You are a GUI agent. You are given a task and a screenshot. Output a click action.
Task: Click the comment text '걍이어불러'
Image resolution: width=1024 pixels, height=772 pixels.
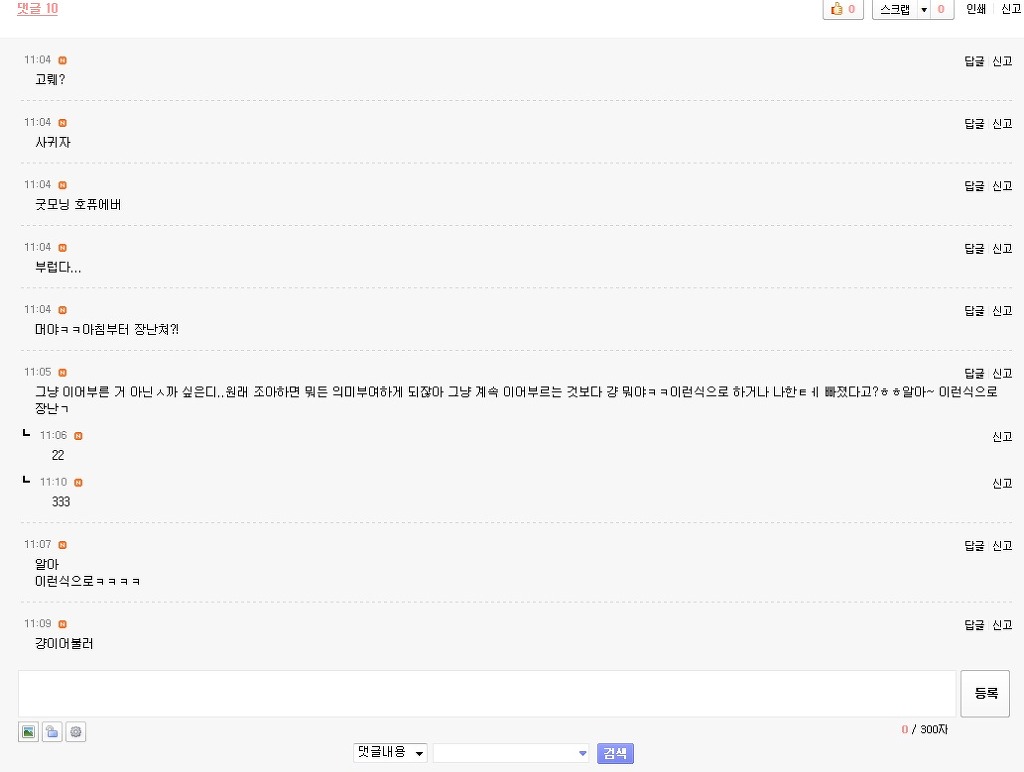click(x=64, y=644)
